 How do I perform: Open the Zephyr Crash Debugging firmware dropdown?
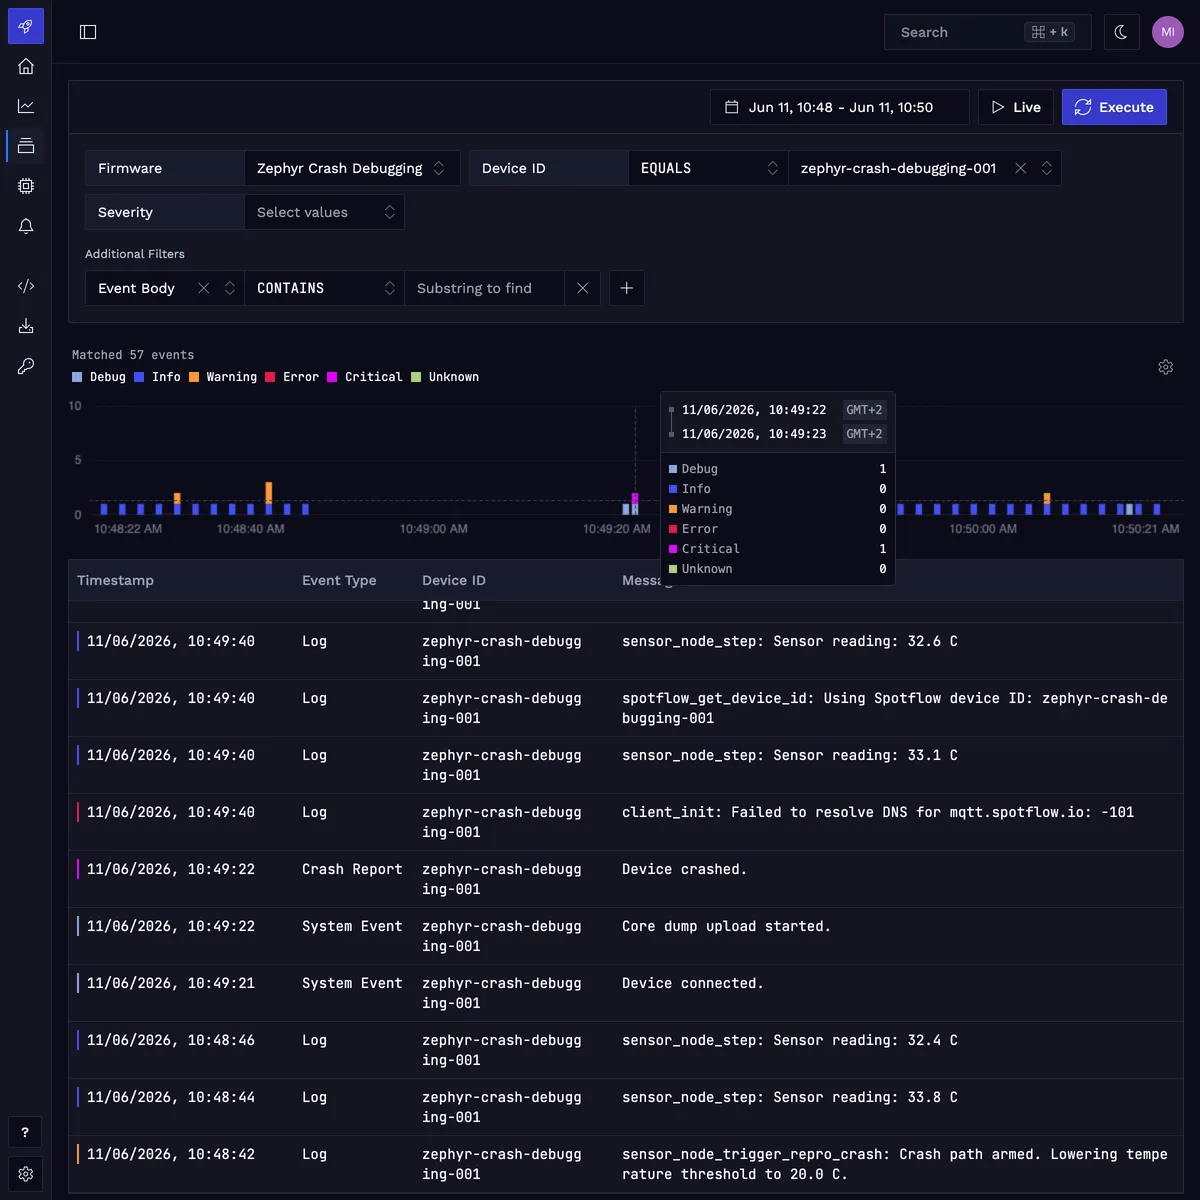(352, 168)
